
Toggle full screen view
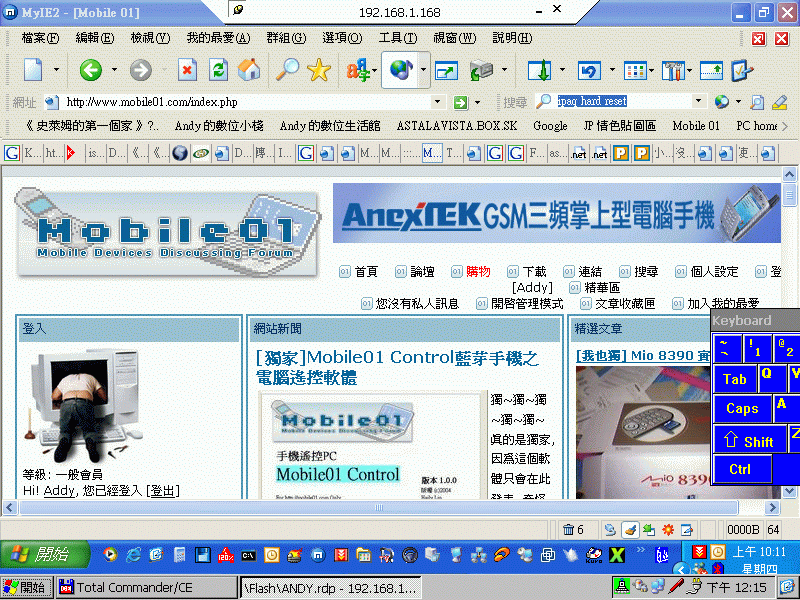click(446, 70)
